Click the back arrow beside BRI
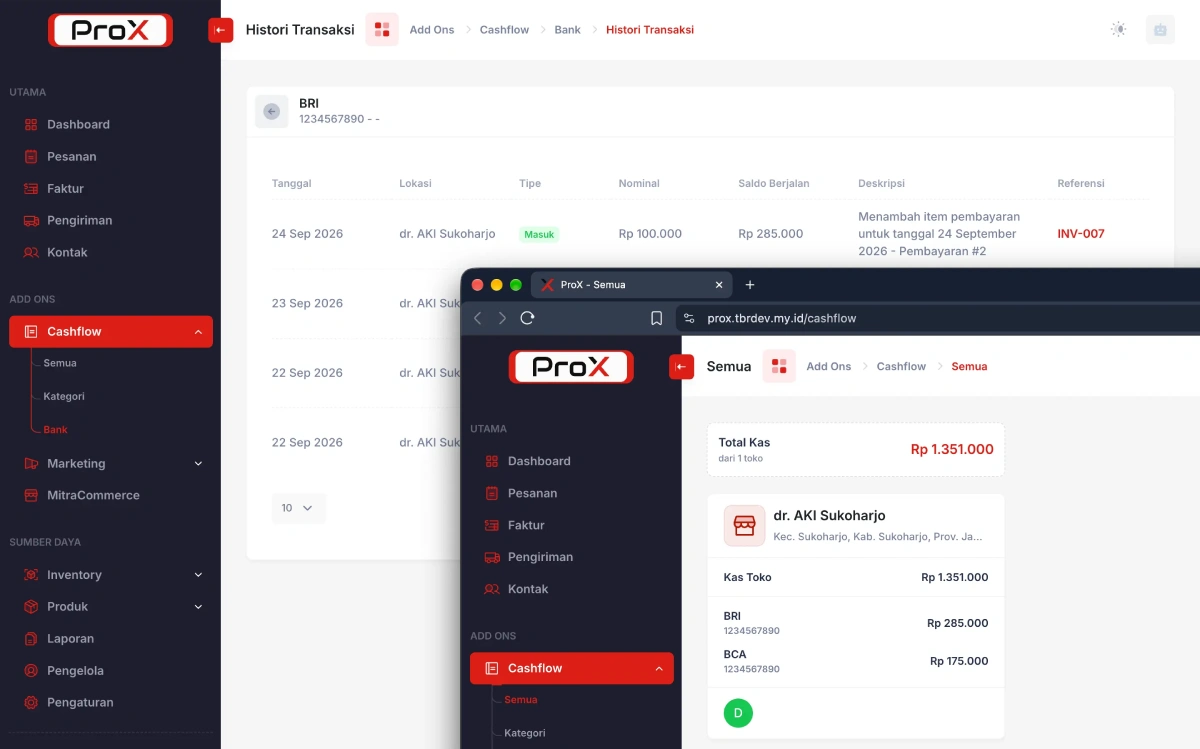 click(271, 112)
